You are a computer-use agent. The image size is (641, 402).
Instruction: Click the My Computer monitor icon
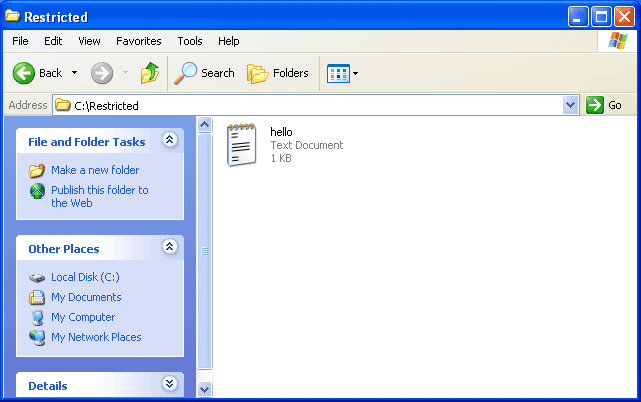(37, 318)
